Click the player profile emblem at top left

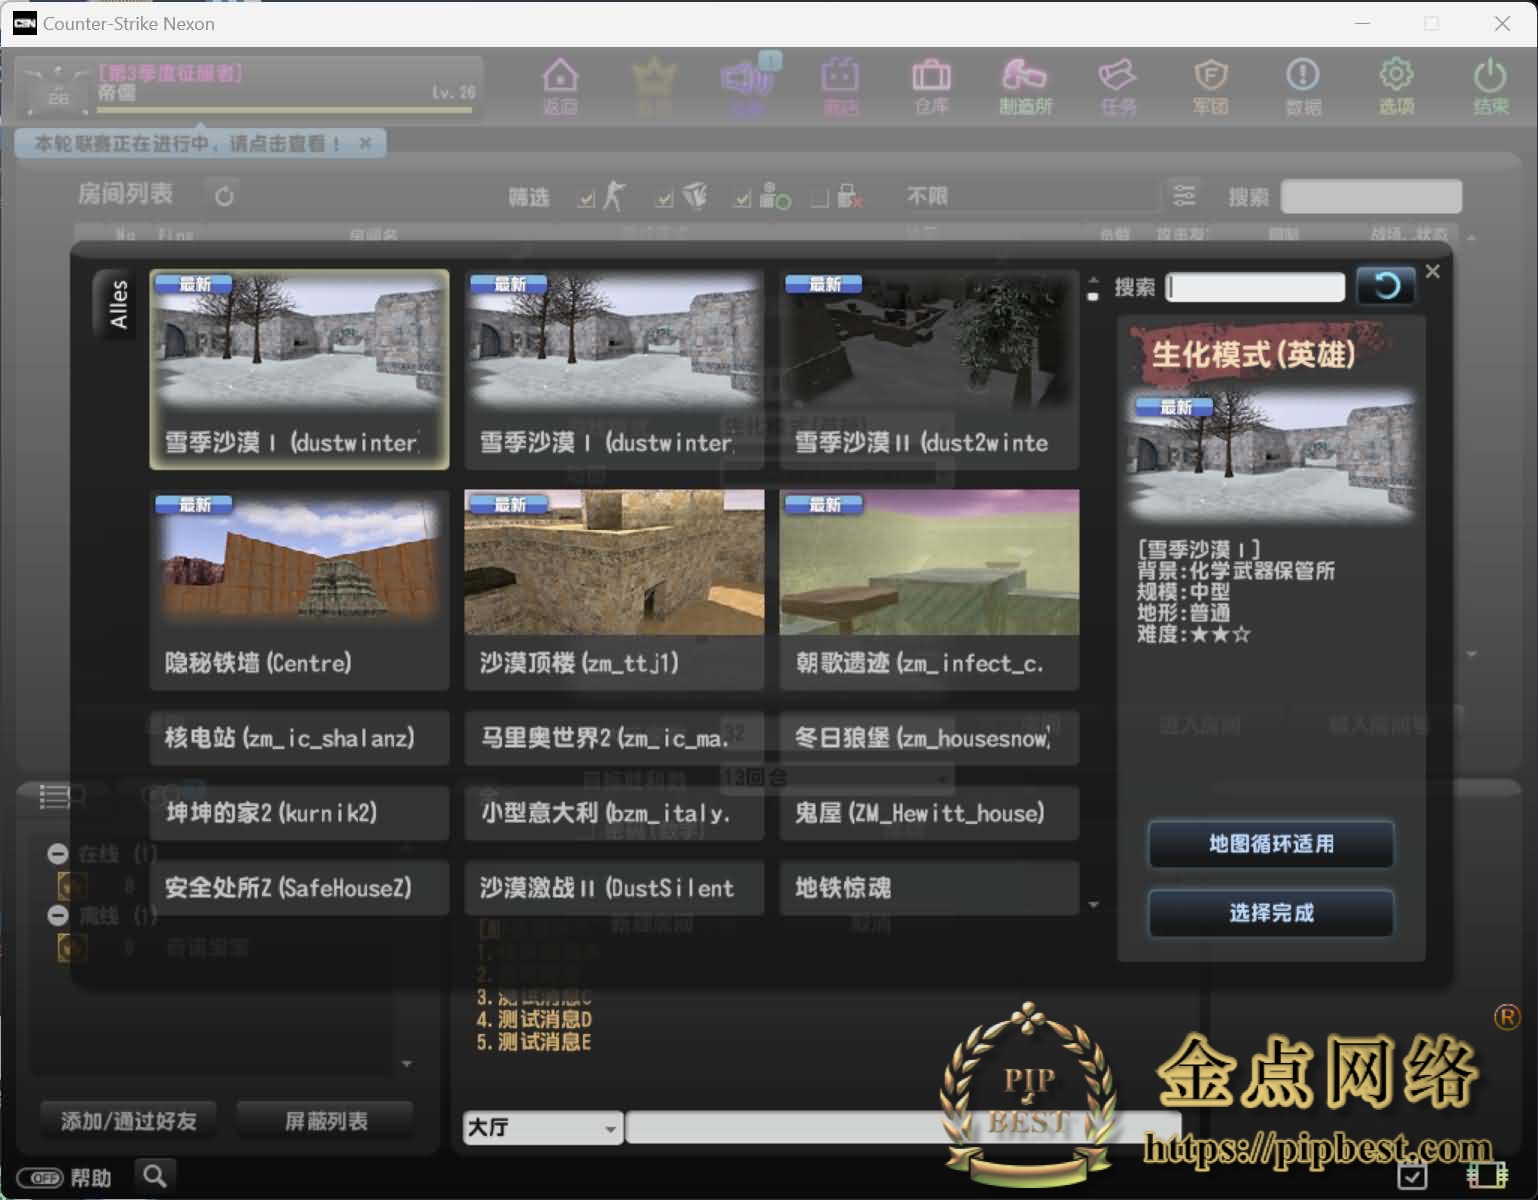(x=58, y=90)
